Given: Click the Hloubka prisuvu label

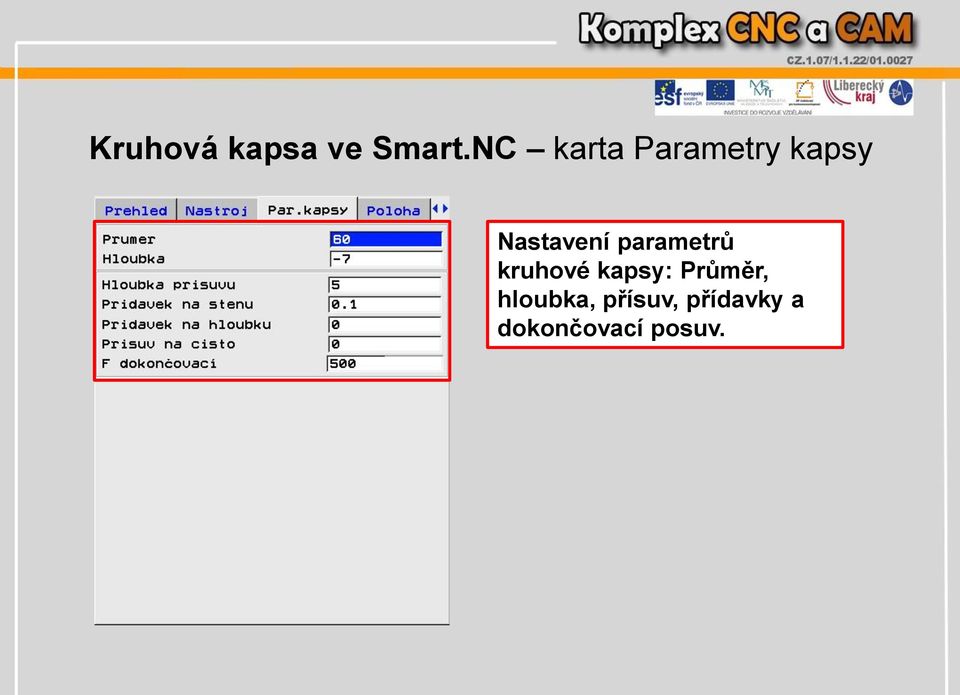Looking at the screenshot, I should coord(168,285).
